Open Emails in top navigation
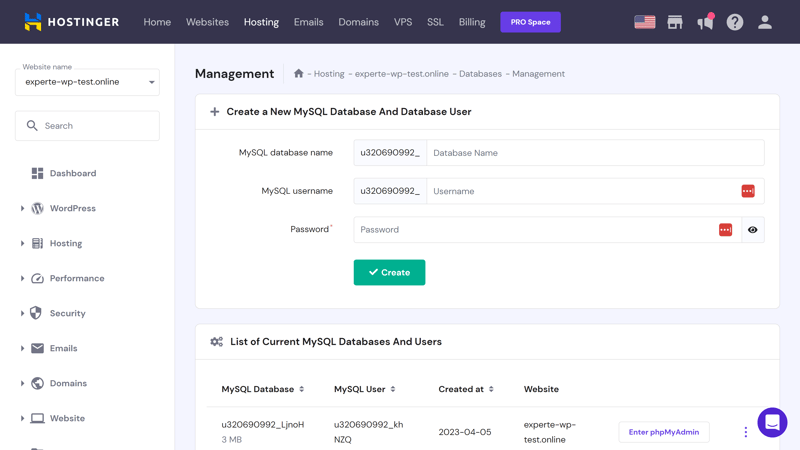 (309, 22)
